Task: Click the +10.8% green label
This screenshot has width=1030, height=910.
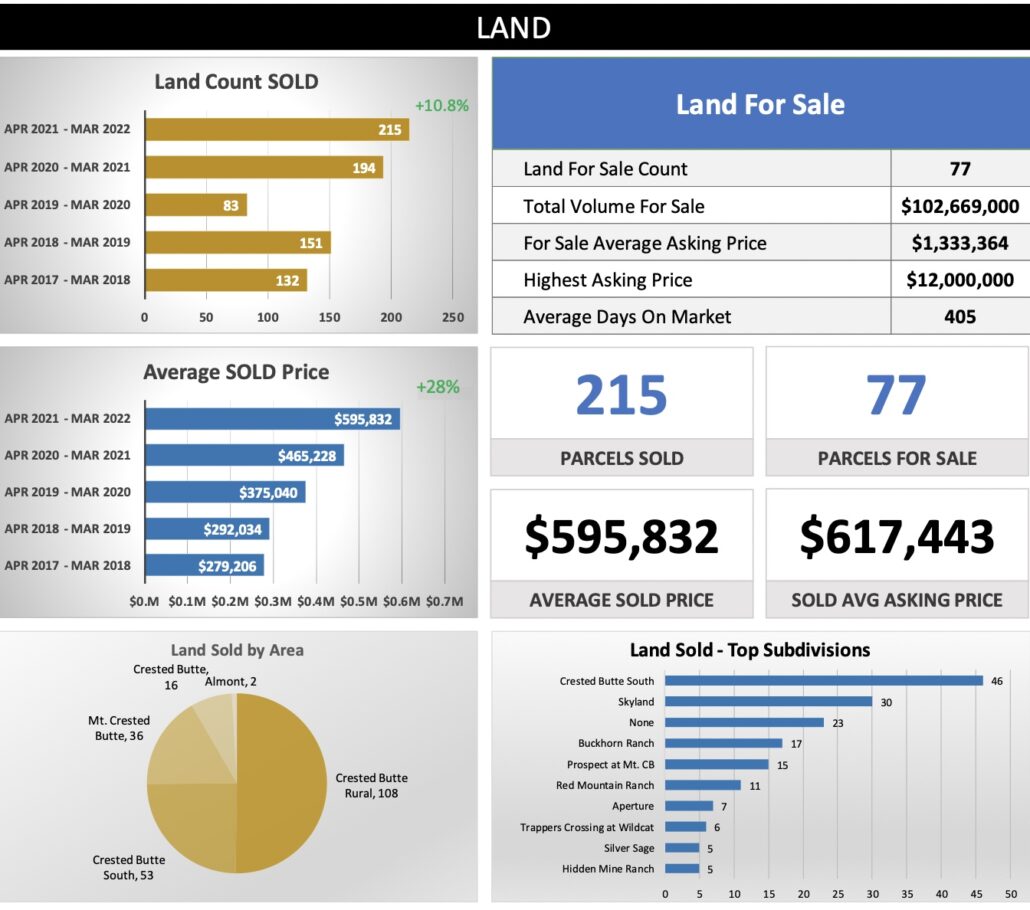Action: [441, 105]
